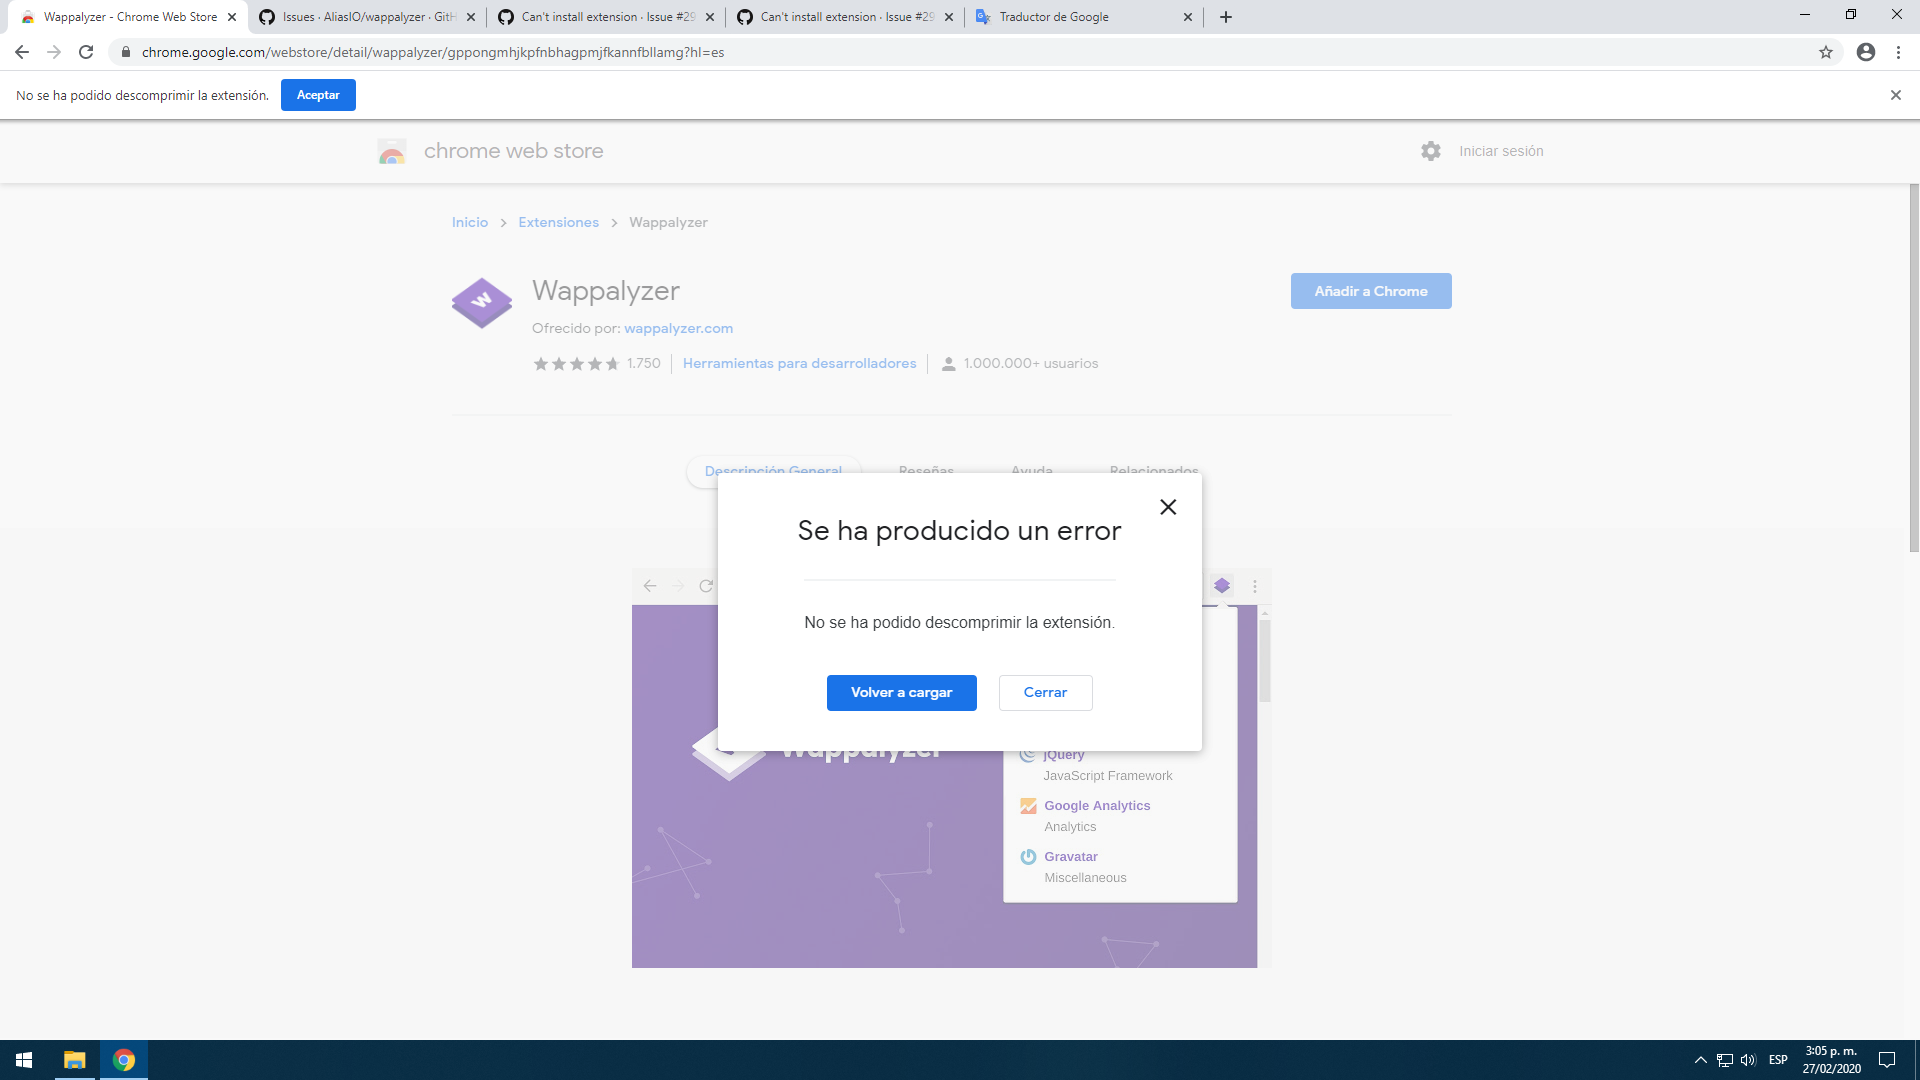Screen dimensions: 1920x1080
Task: Open the wappalyzer.com developer link
Action: click(x=678, y=328)
